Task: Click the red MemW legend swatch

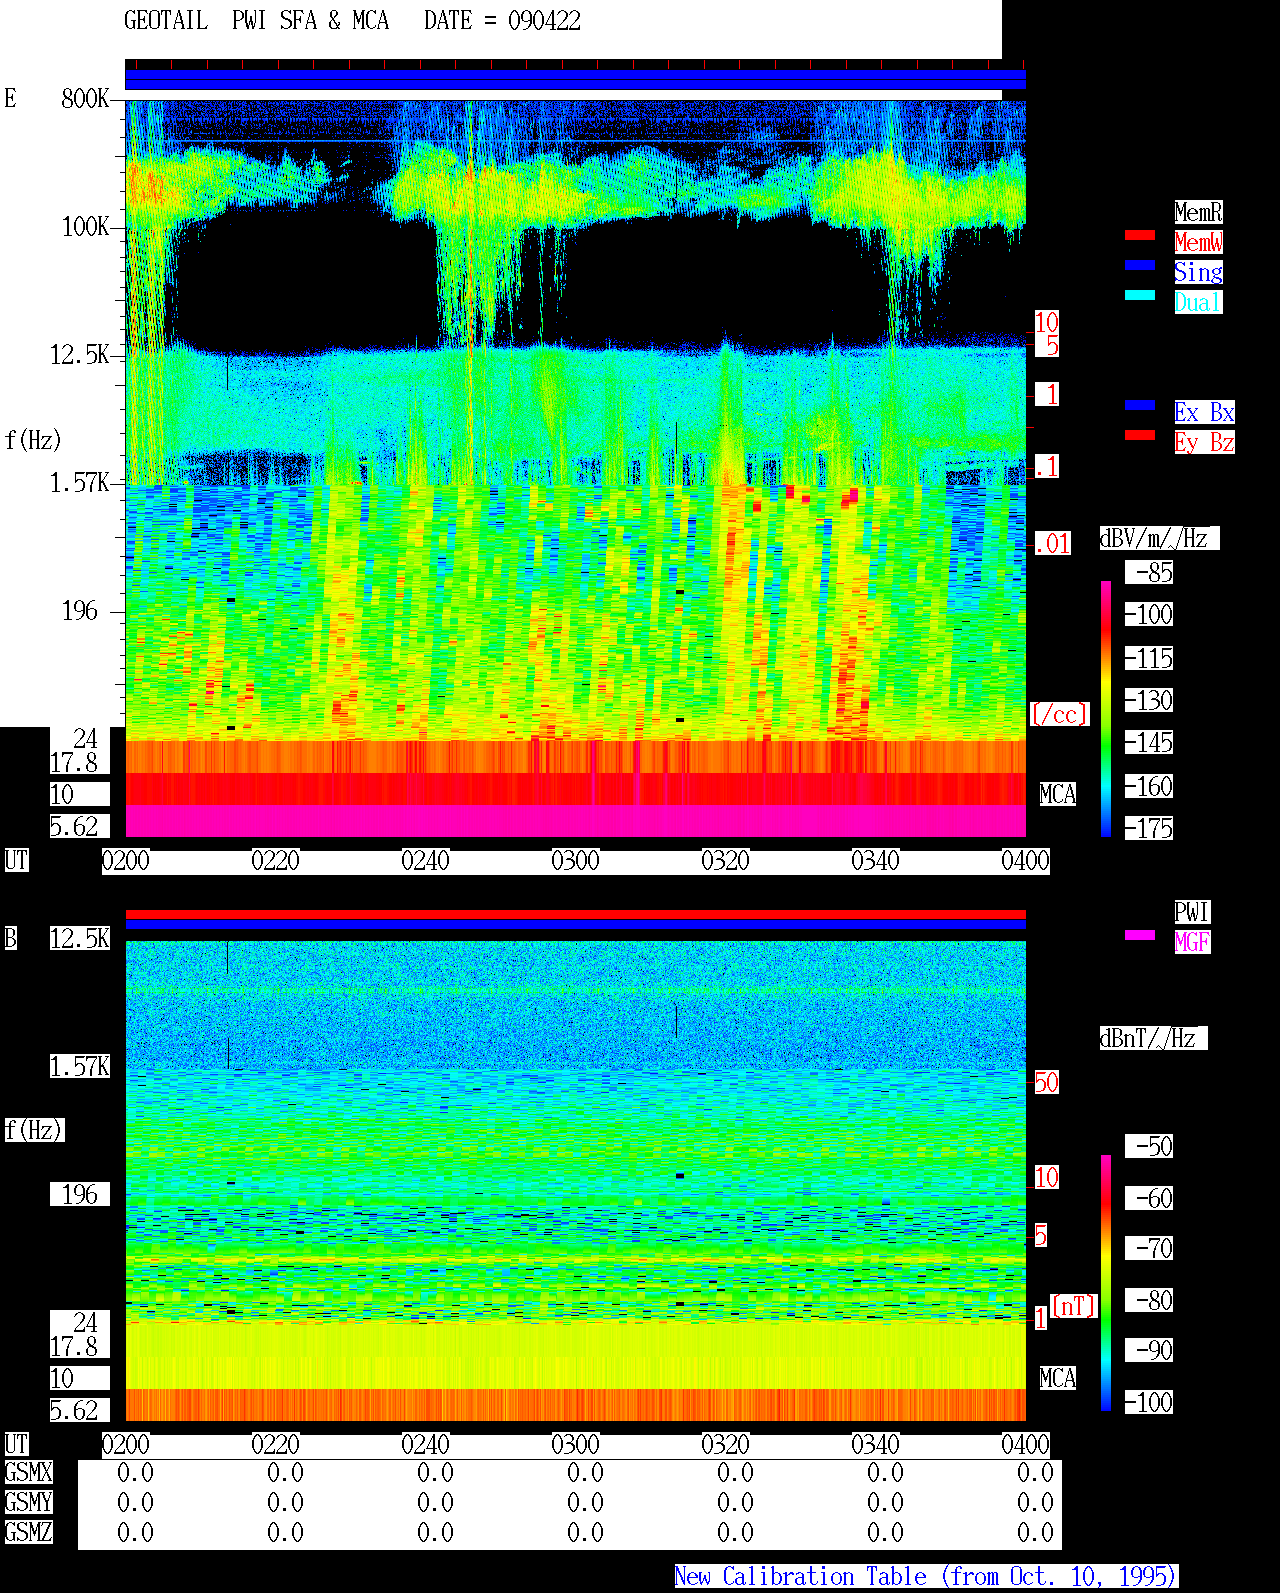Action: pyautogui.click(x=1140, y=235)
